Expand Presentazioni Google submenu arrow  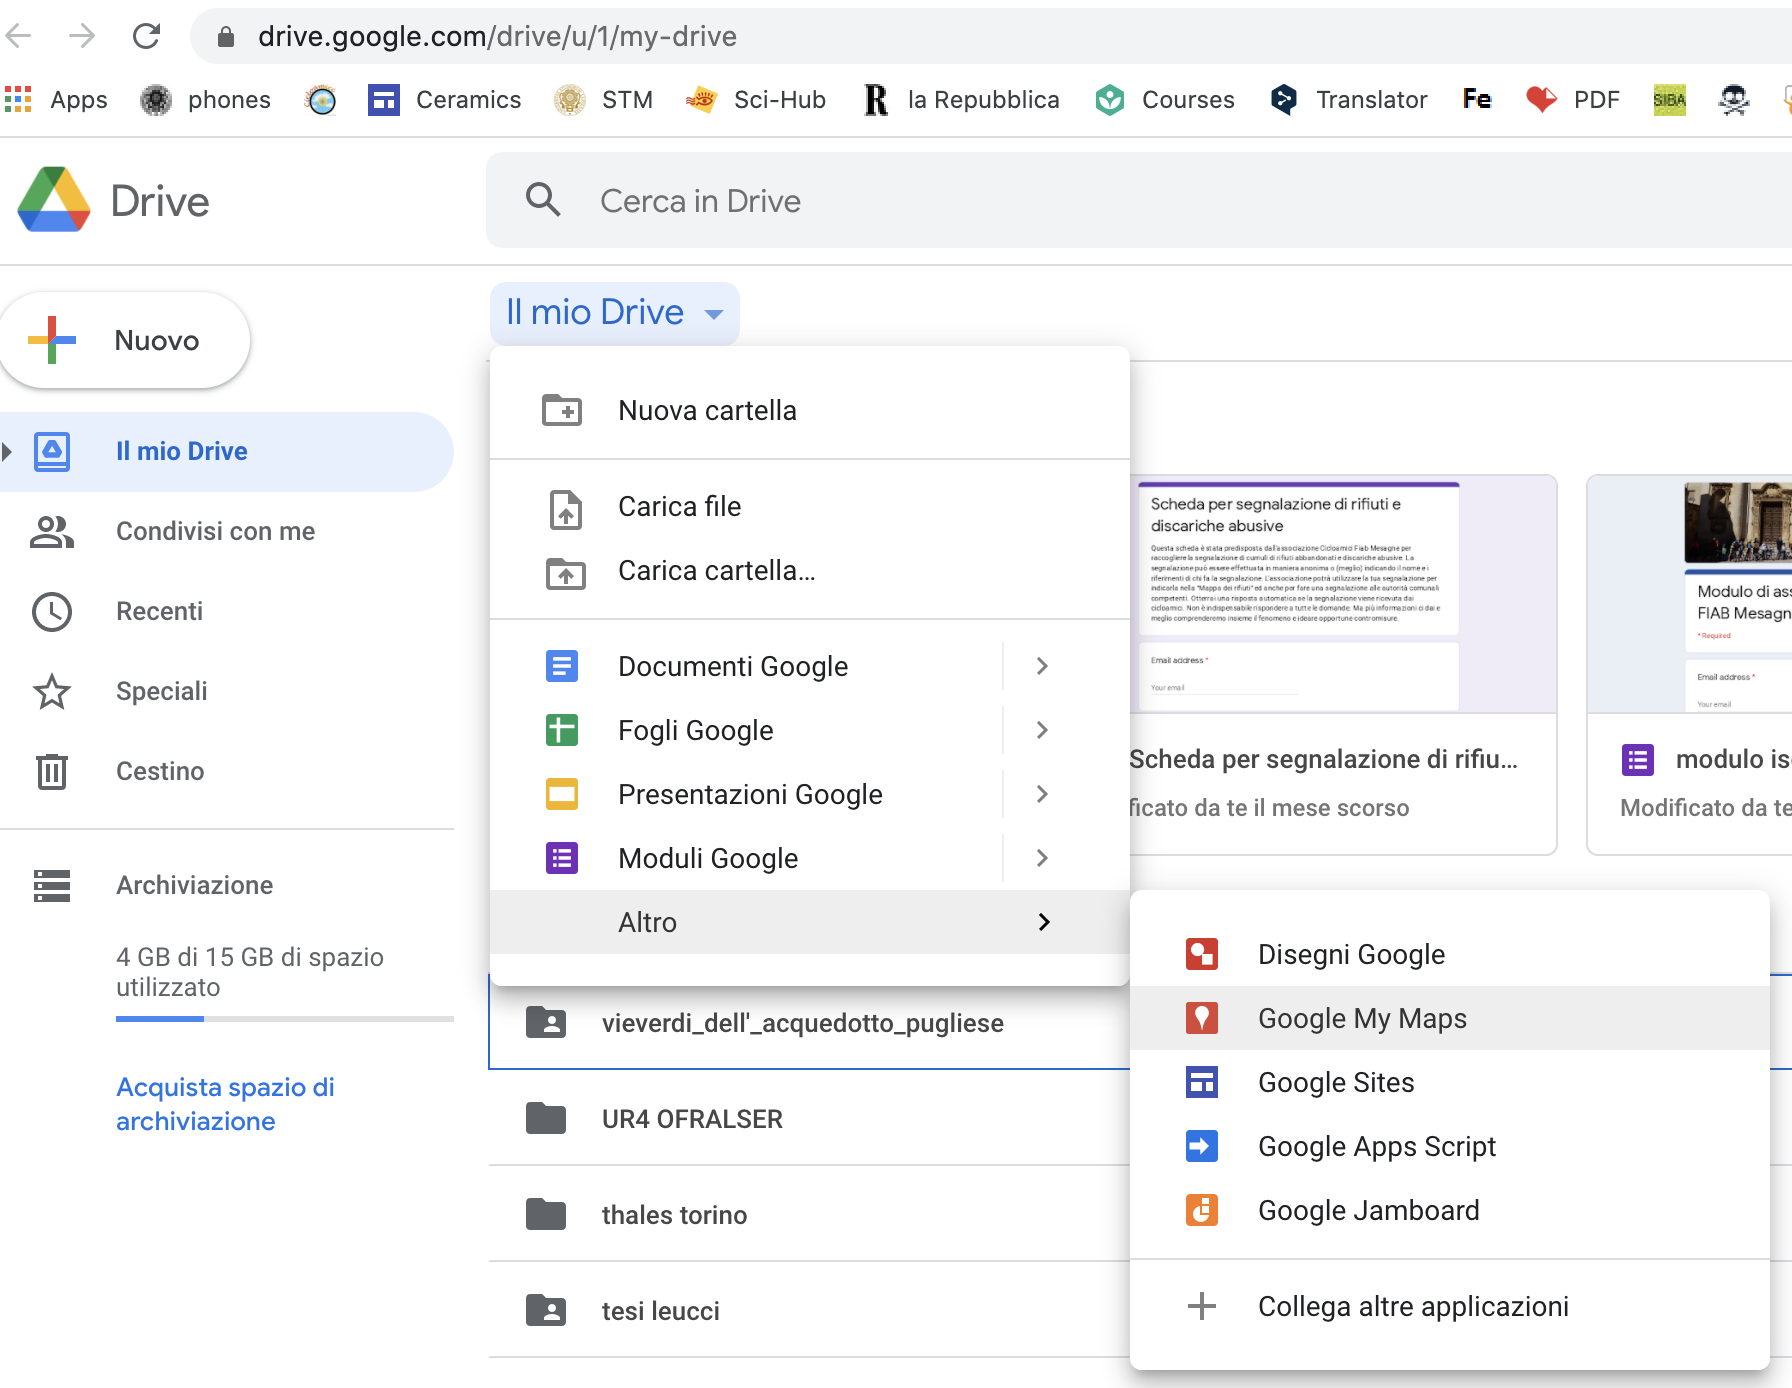point(1042,794)
